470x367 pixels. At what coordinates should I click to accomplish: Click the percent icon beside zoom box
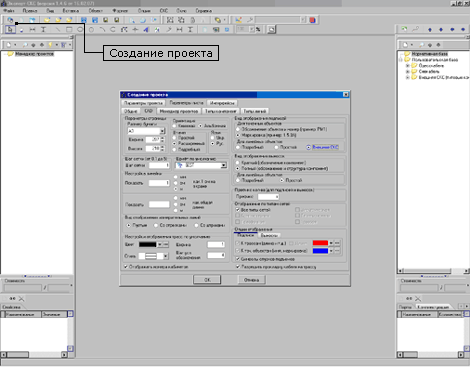coord(258,29)
